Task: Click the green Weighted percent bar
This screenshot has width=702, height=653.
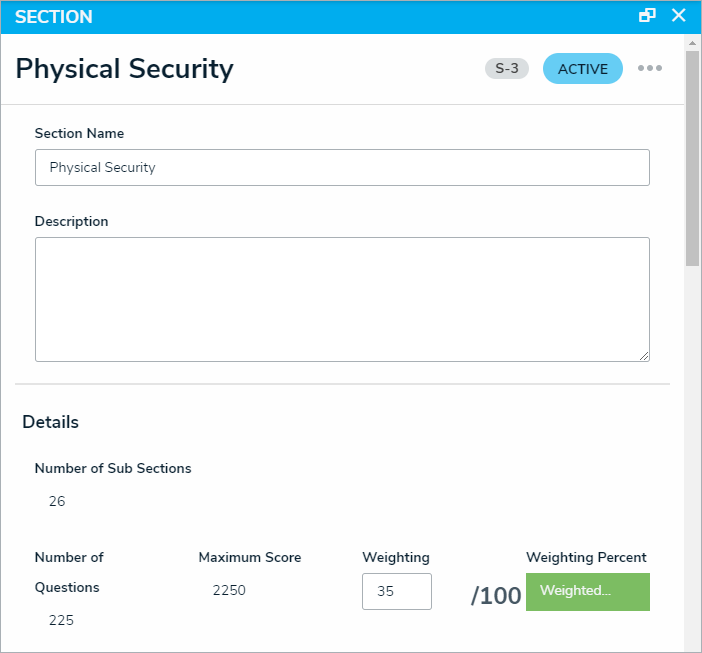Action: tap(588, 591)
